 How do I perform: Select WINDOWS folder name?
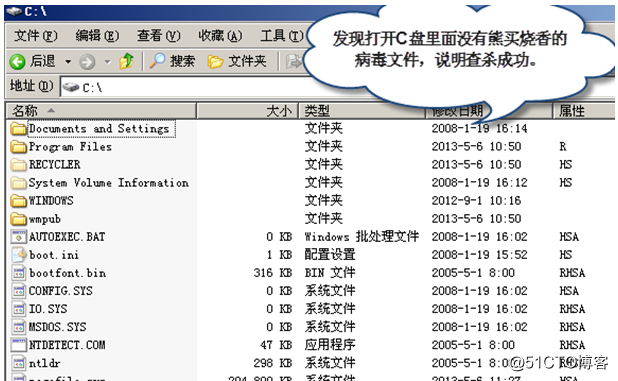click(x=51, y=201)
